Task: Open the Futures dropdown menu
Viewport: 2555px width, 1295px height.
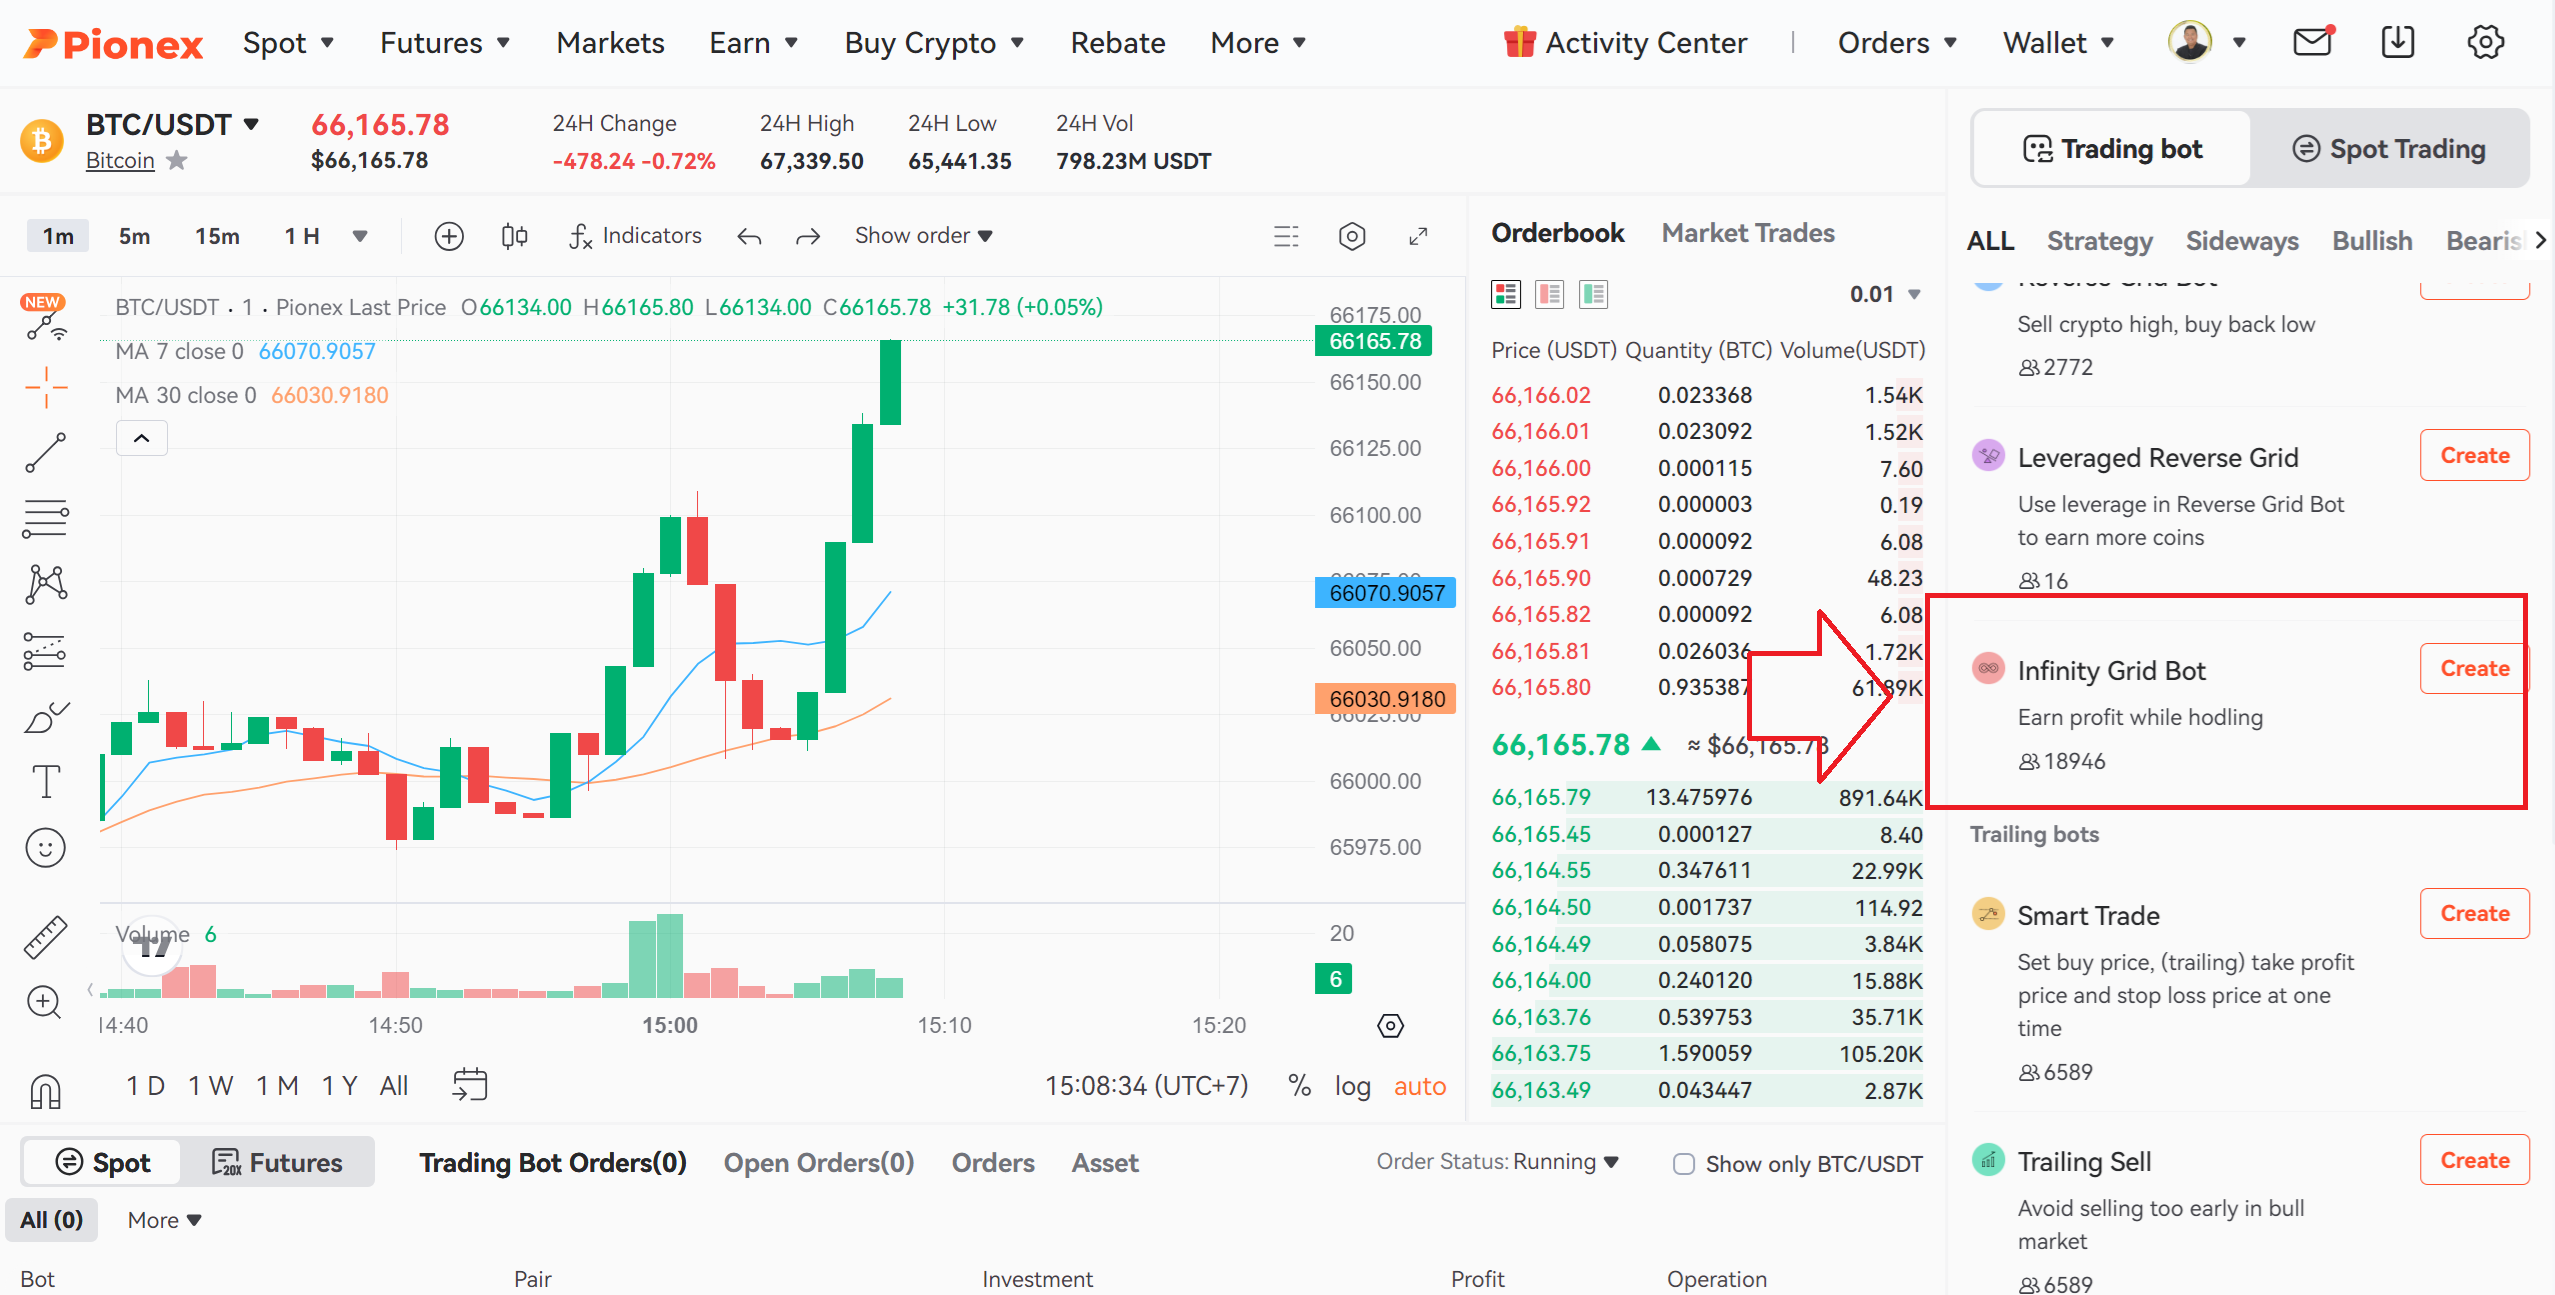Action: click(445, 43)
